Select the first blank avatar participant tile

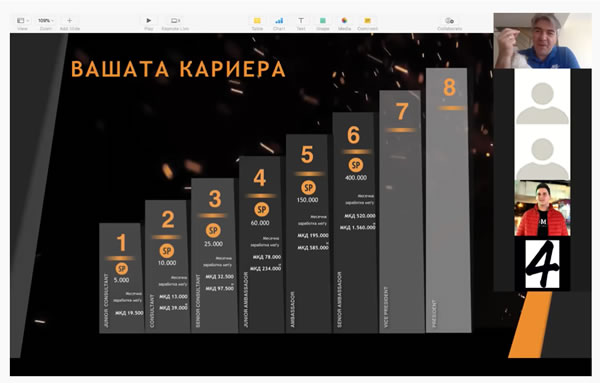click(x=542, y=97)
